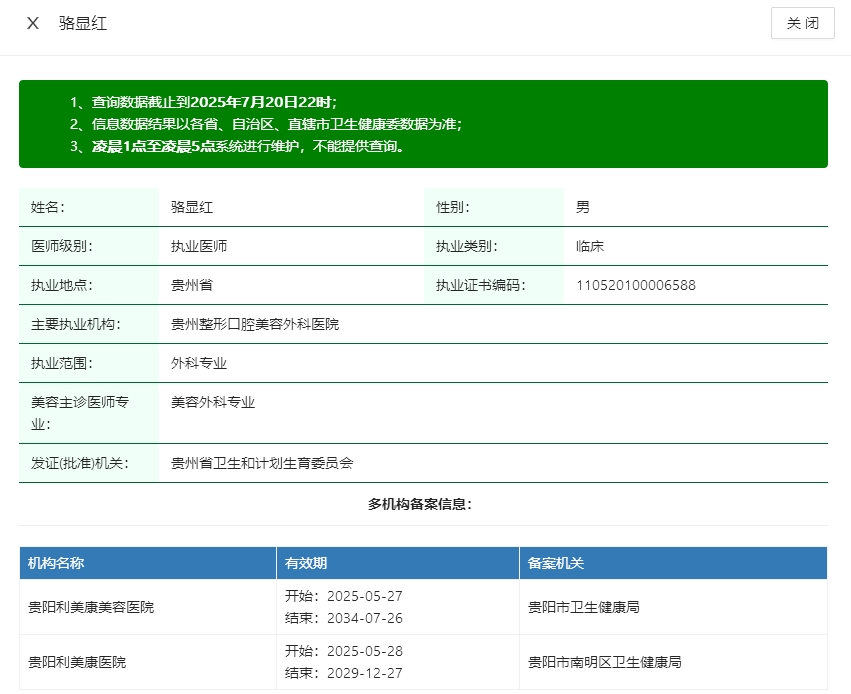Click the gender value 男
This screenshot has height=694, width=851.
pos(582,207)
